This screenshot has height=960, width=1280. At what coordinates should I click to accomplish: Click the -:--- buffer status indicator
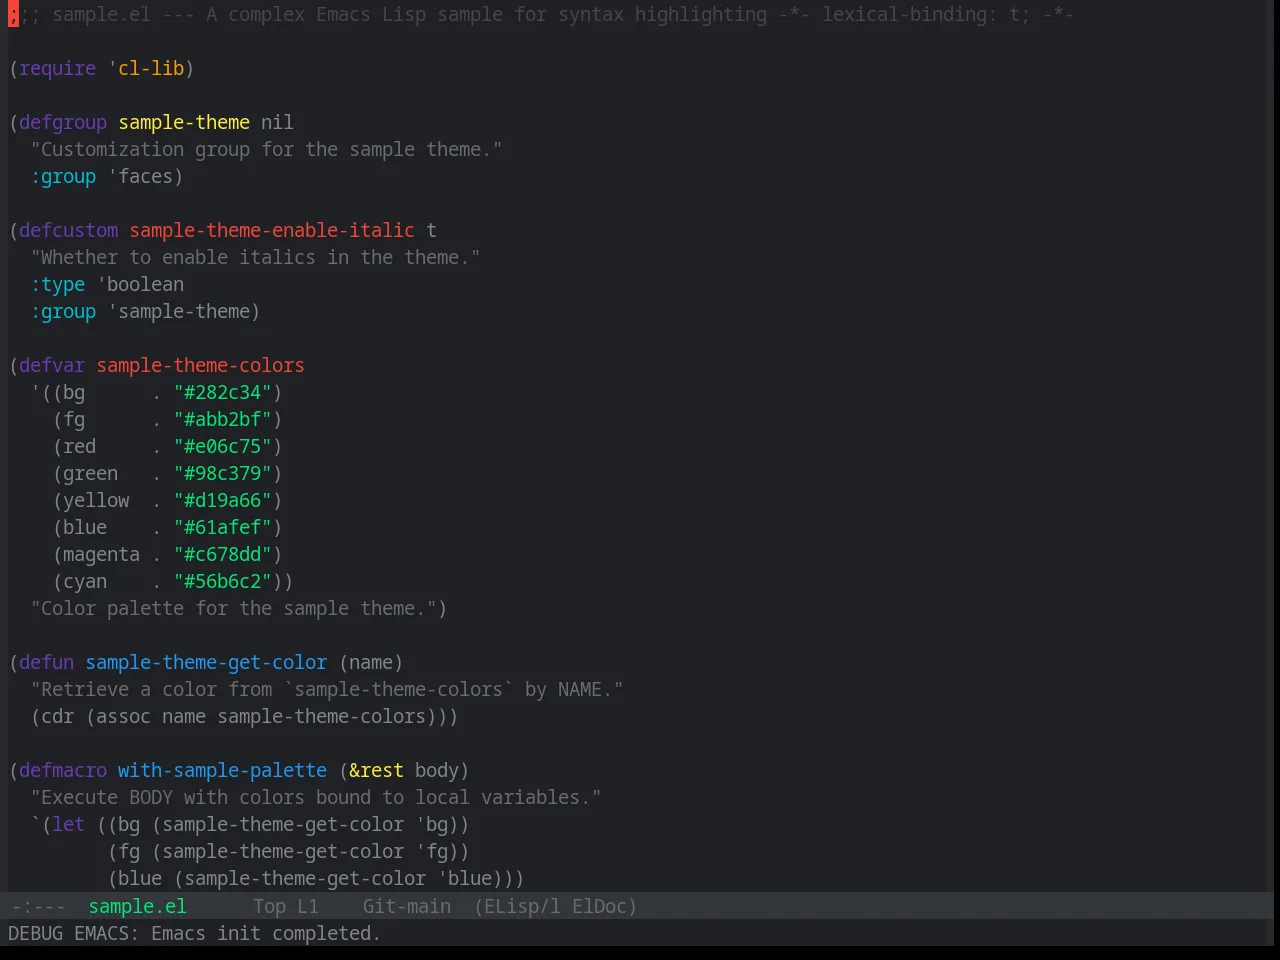(x=38, y=906)
